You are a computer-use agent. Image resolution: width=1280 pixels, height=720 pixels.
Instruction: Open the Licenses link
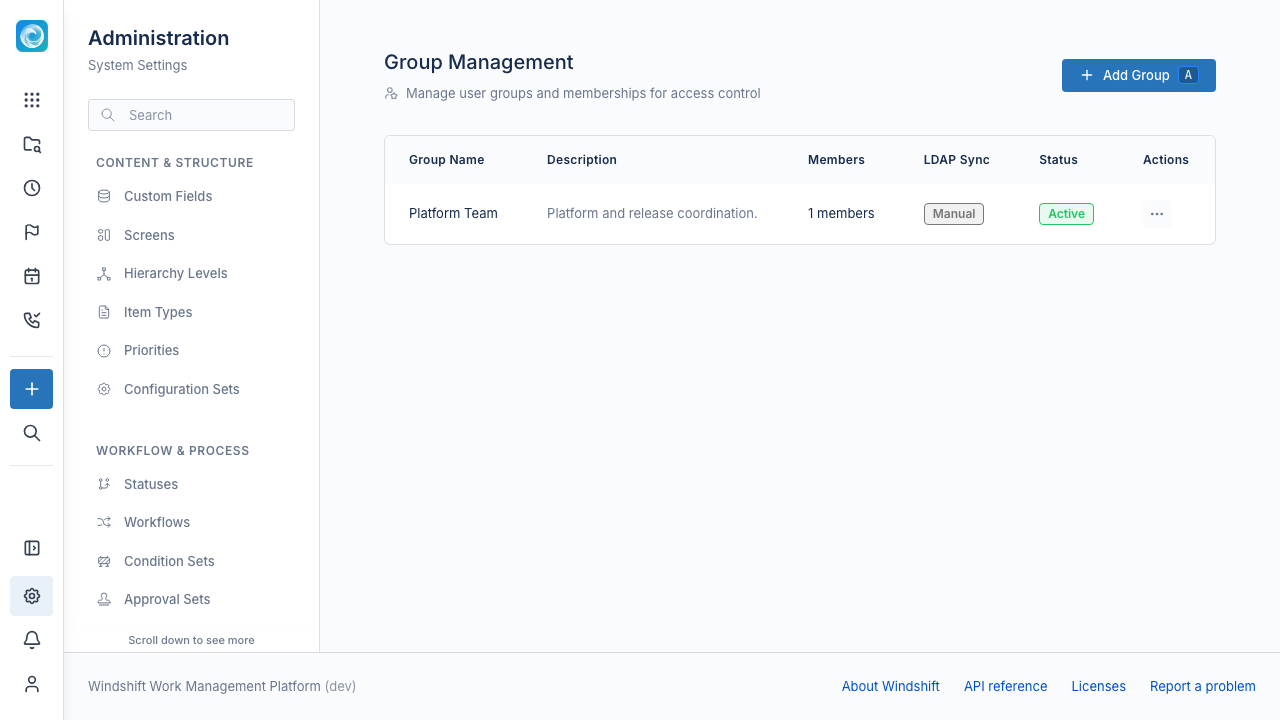(x=1098, y=686)
